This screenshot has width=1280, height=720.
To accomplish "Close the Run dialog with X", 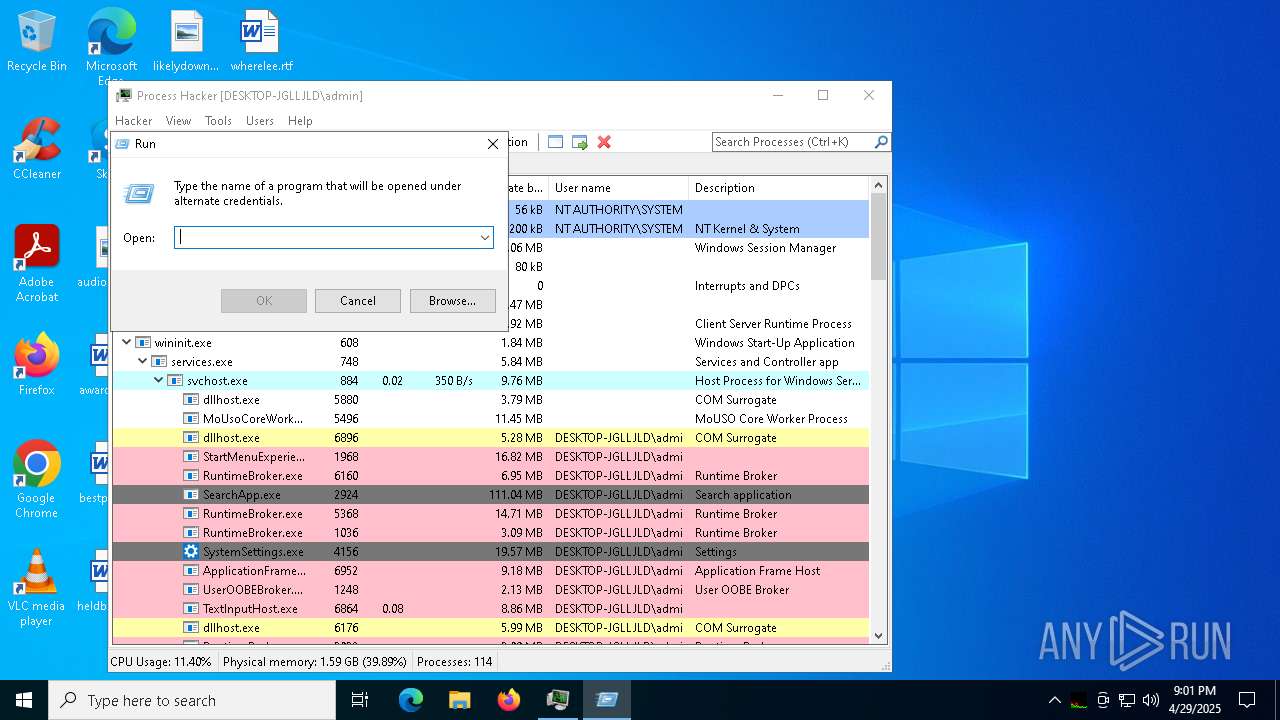I will 493,144.
